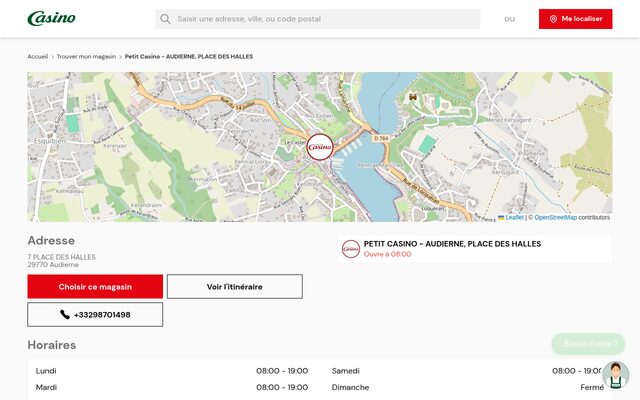This screenshot has width=640, height=400.
Task: Click the Mardi opening hours row
Action: click(x=172, y=387)
